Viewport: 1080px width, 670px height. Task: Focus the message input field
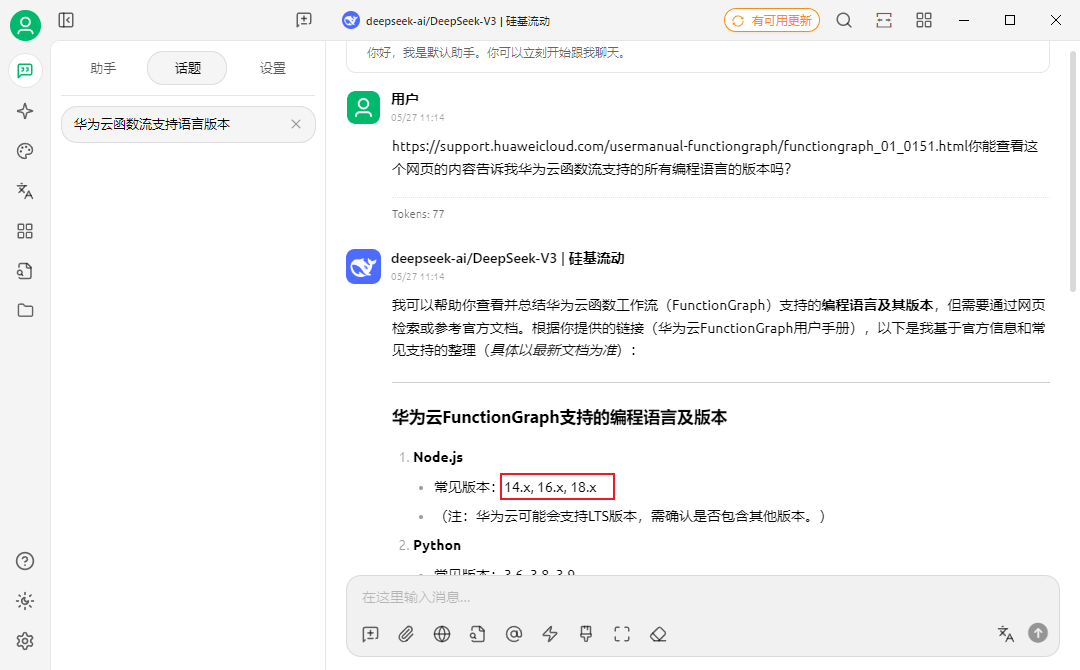[703, 597]
